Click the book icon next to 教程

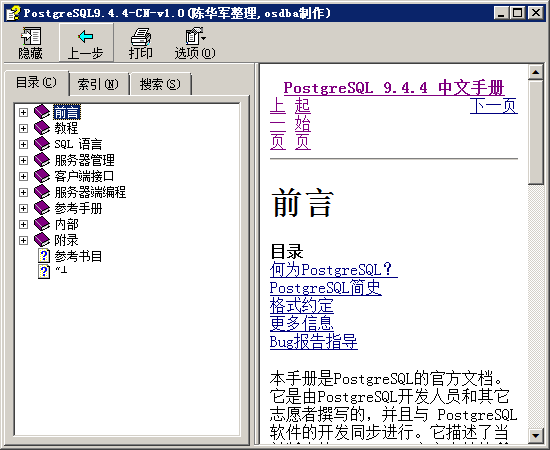(42, 128)
